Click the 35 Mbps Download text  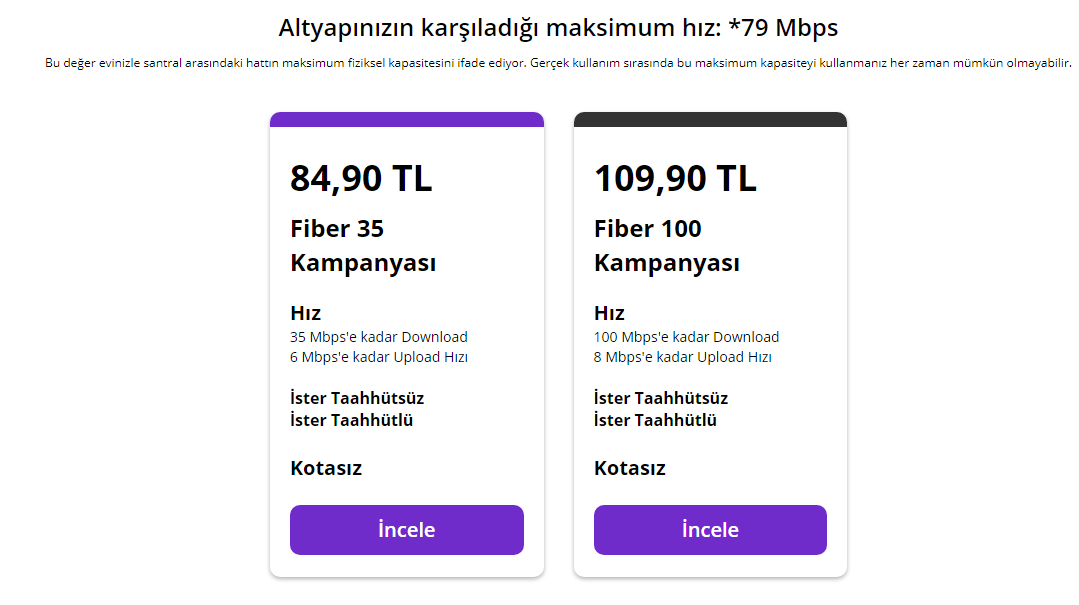(378, 337)
